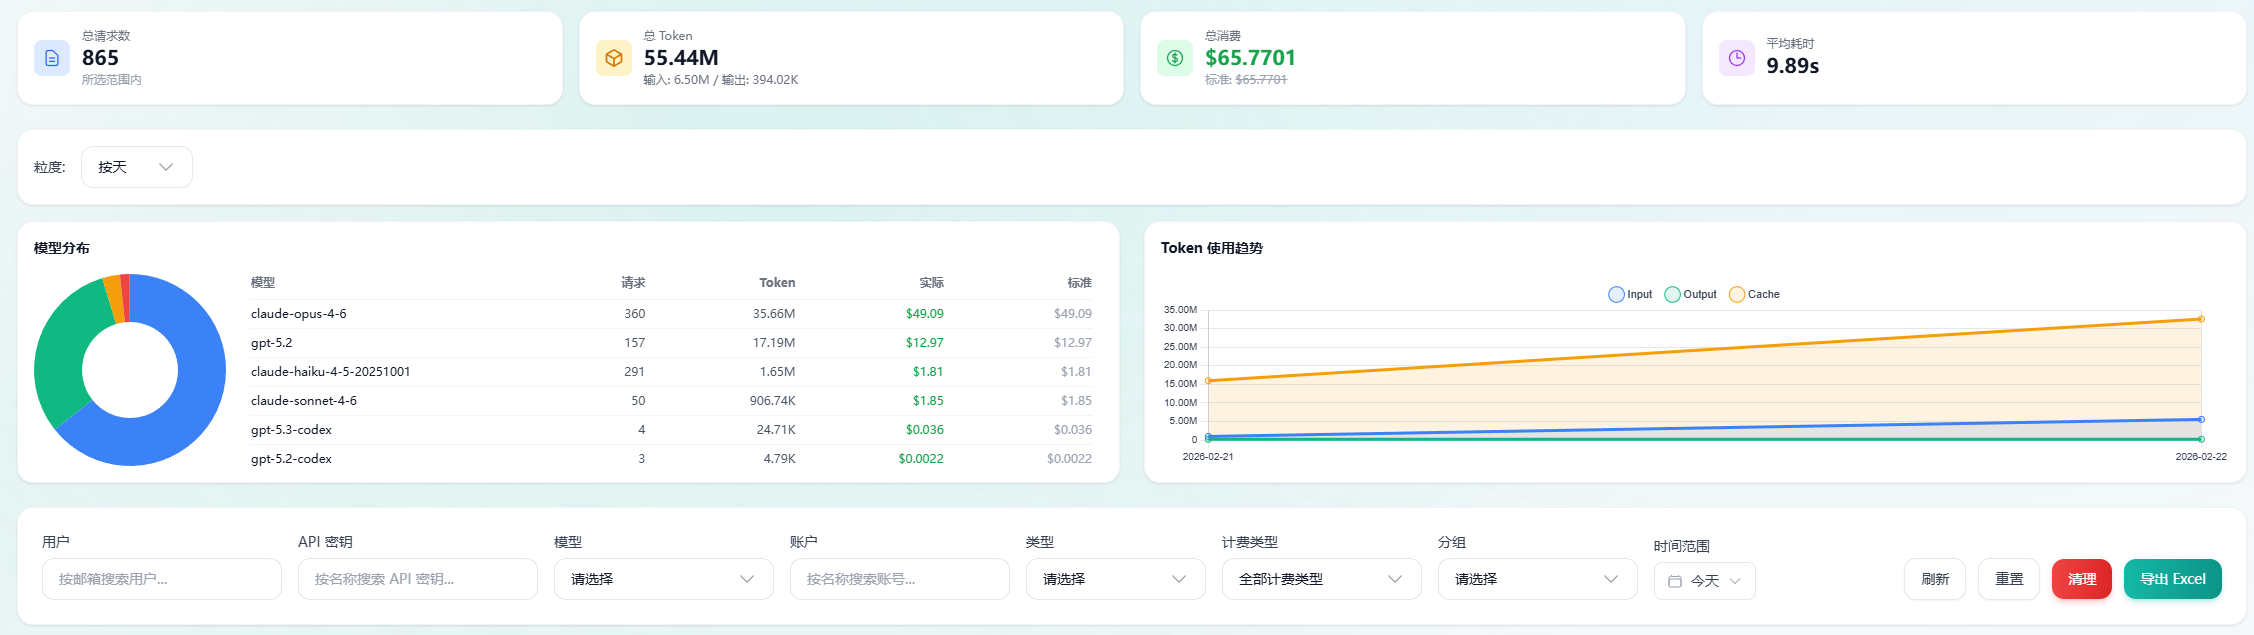Toggle the Input legend series

pos(1630,294)
